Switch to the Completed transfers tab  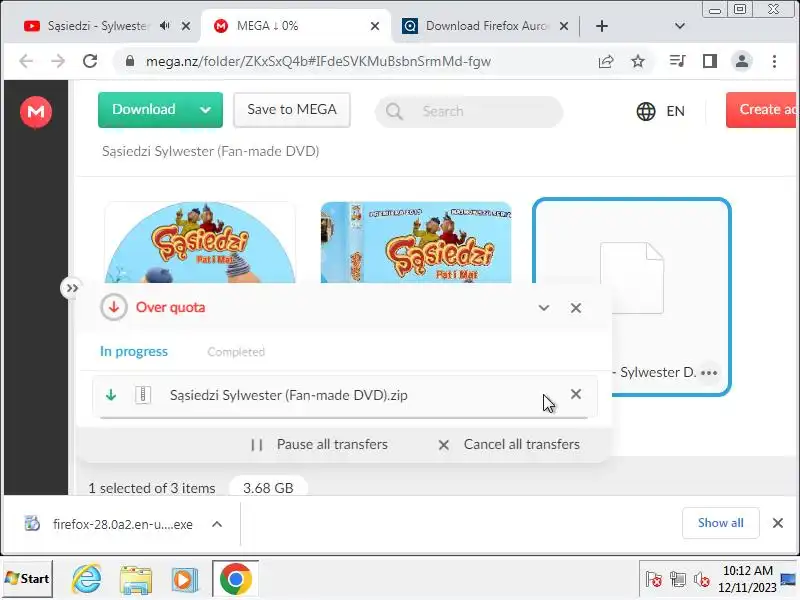tap(236, 352)
